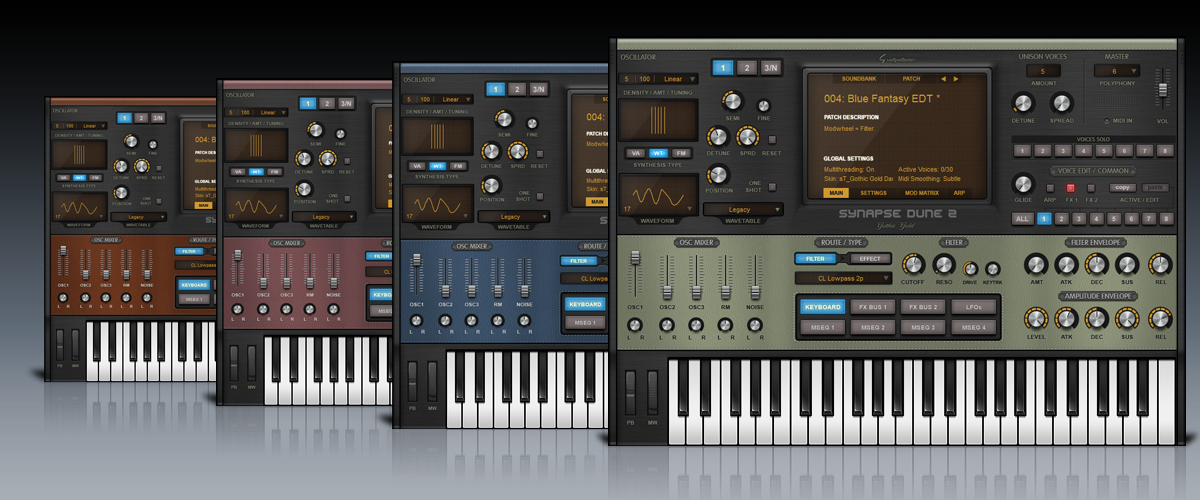Adjust the master VOL slider
The height and width of the screenshot is (500, 1200).
coord(1161,88)
